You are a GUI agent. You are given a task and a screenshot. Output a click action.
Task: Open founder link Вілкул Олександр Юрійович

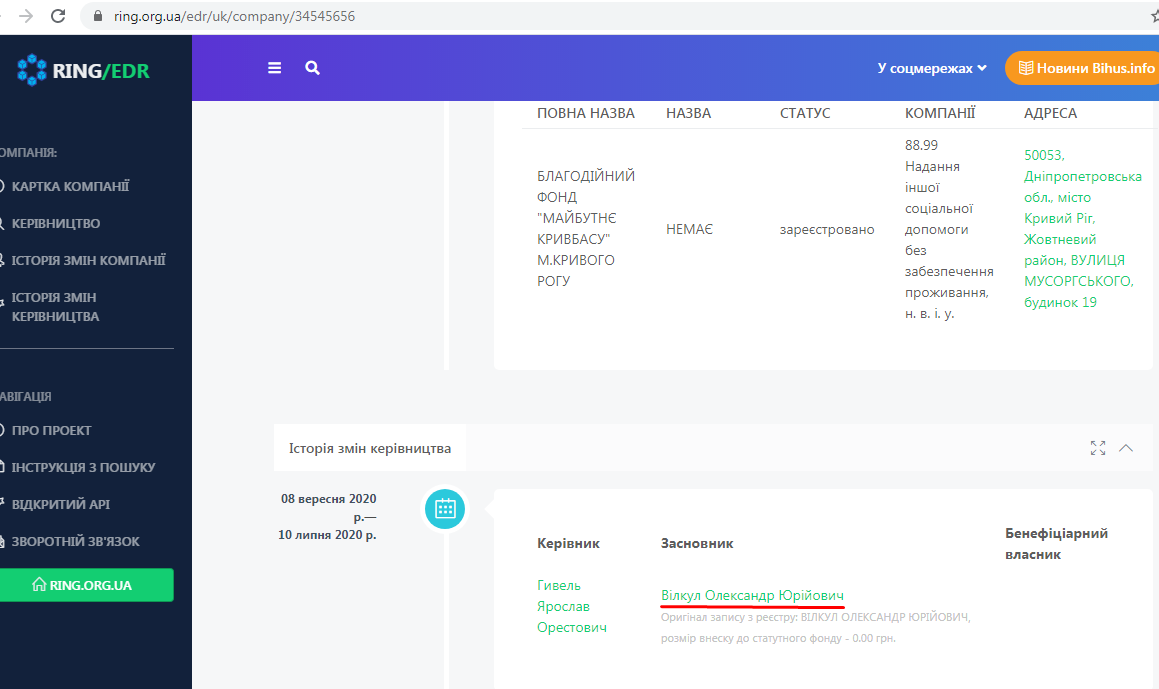coord(752,595)
